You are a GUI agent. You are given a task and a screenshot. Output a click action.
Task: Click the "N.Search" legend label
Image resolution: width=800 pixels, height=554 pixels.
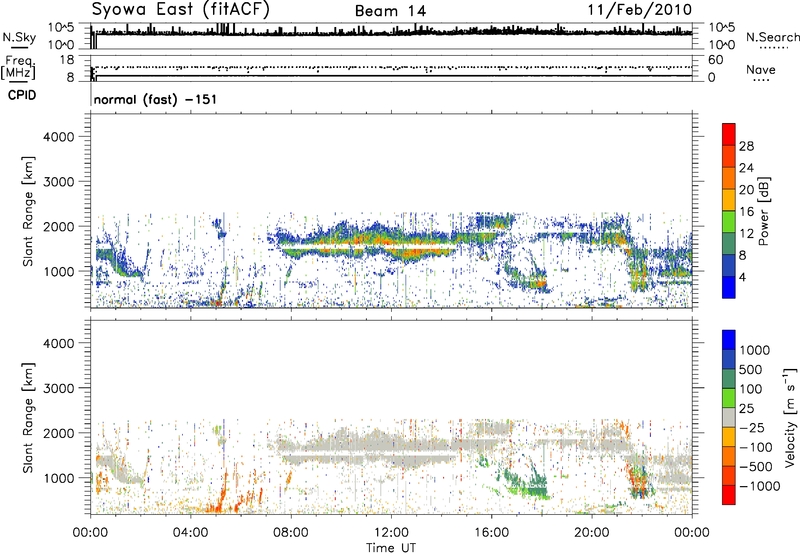772,37
